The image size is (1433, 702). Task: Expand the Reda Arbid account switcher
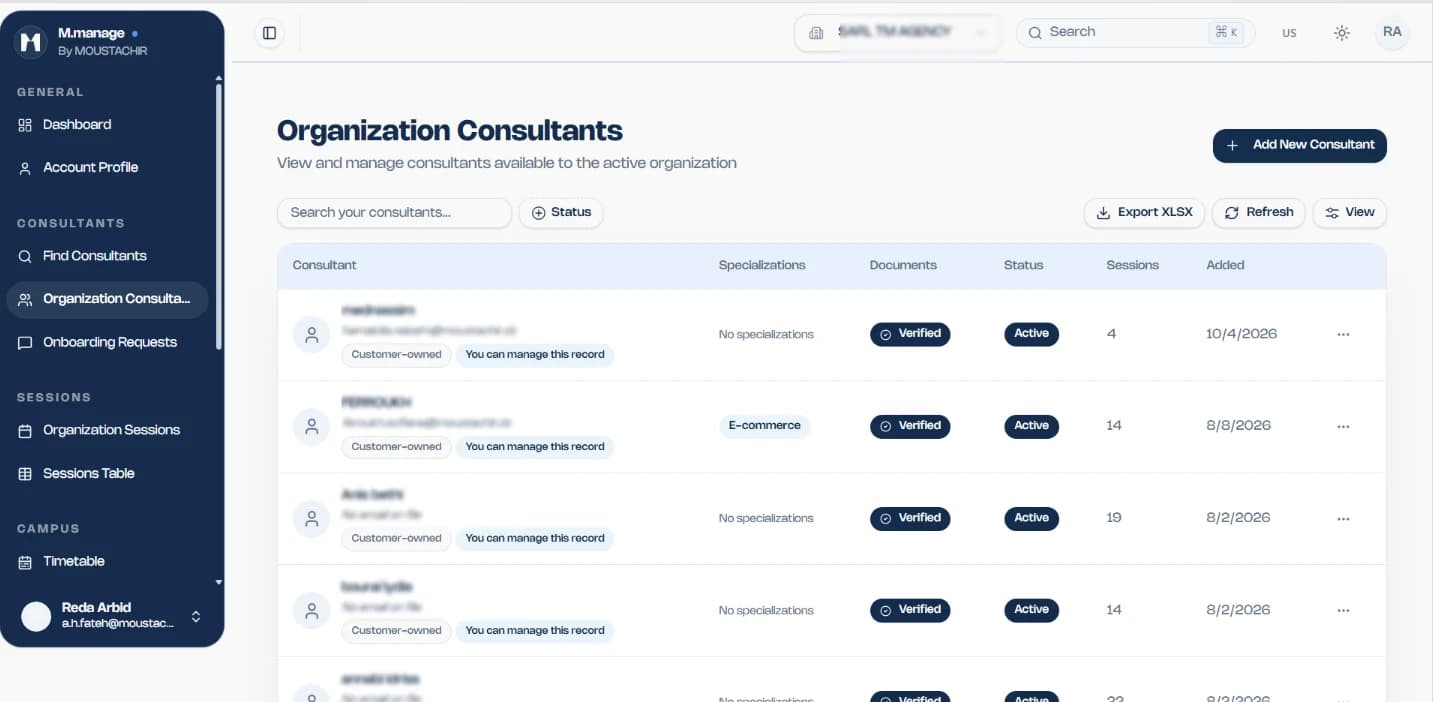tap(196, 616)
